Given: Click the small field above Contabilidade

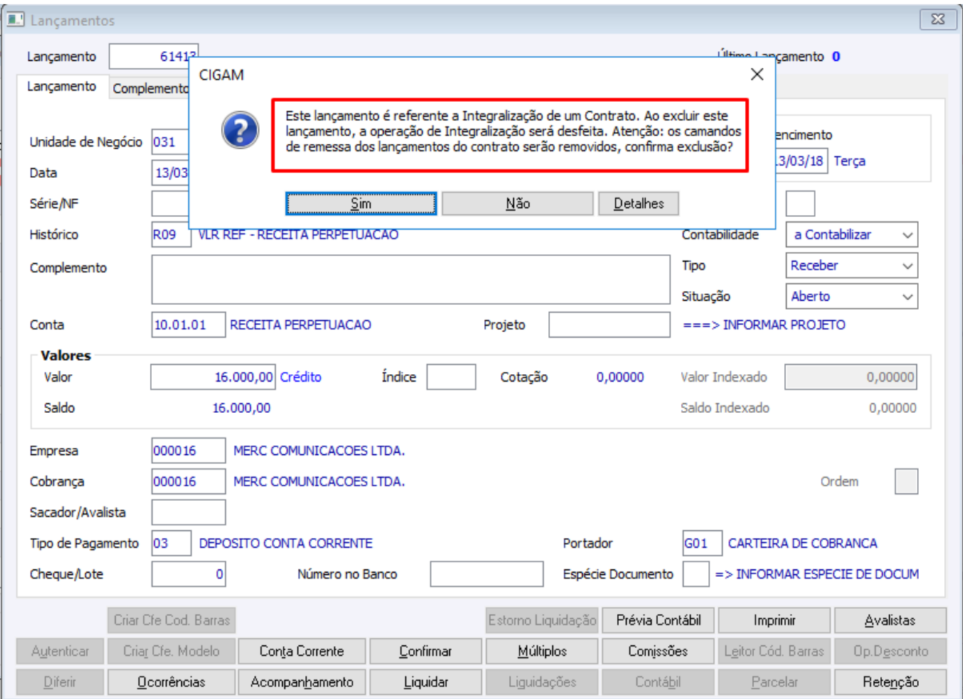Looking at the screenshot, I should pyautogui.click(x=800, y=203).
